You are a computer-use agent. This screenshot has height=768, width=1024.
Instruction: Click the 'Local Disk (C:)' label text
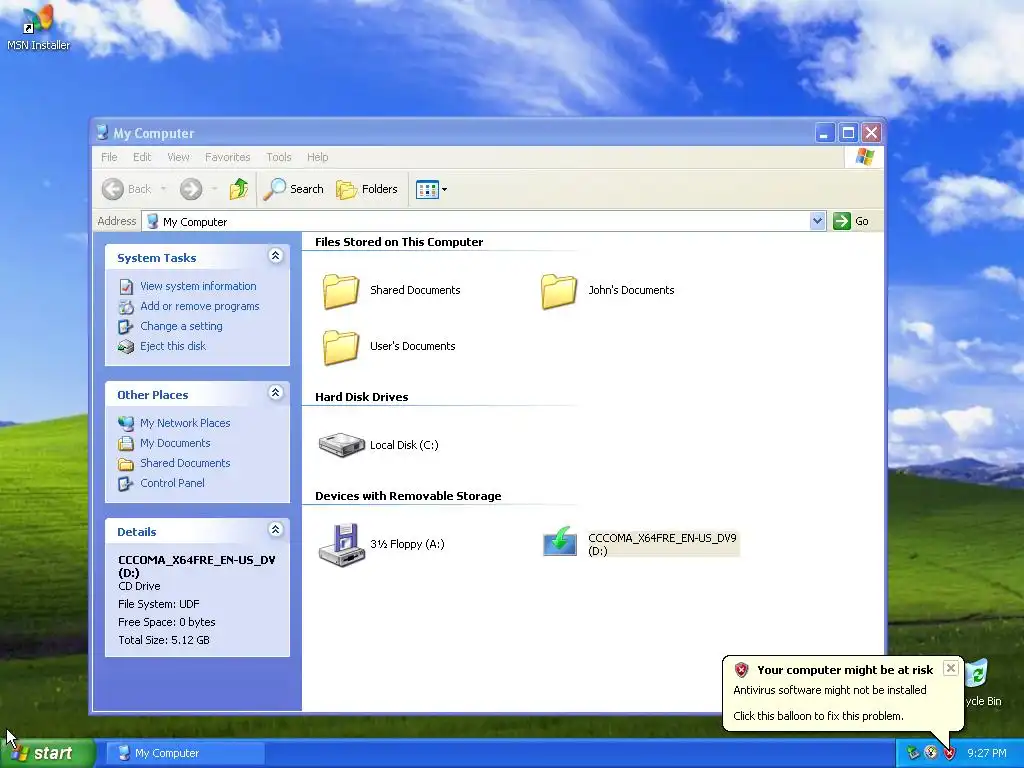(404, 445)
